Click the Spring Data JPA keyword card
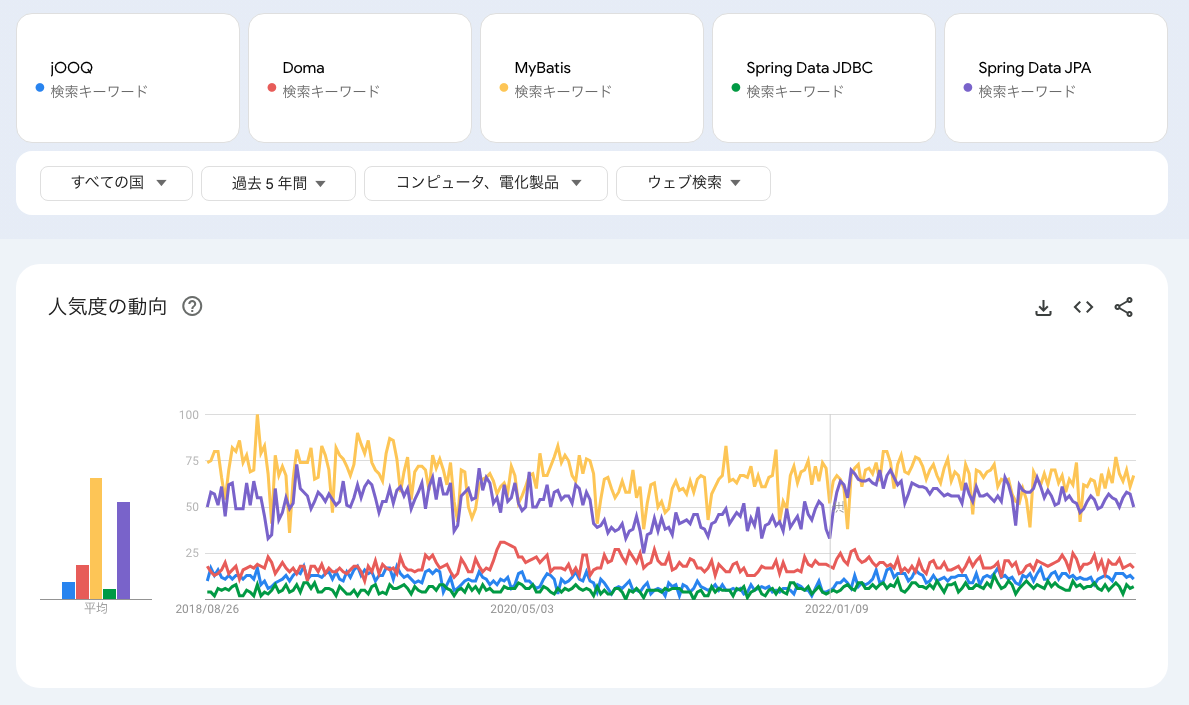Viewport: 1189px width, 705px height. click(1056, 77)
